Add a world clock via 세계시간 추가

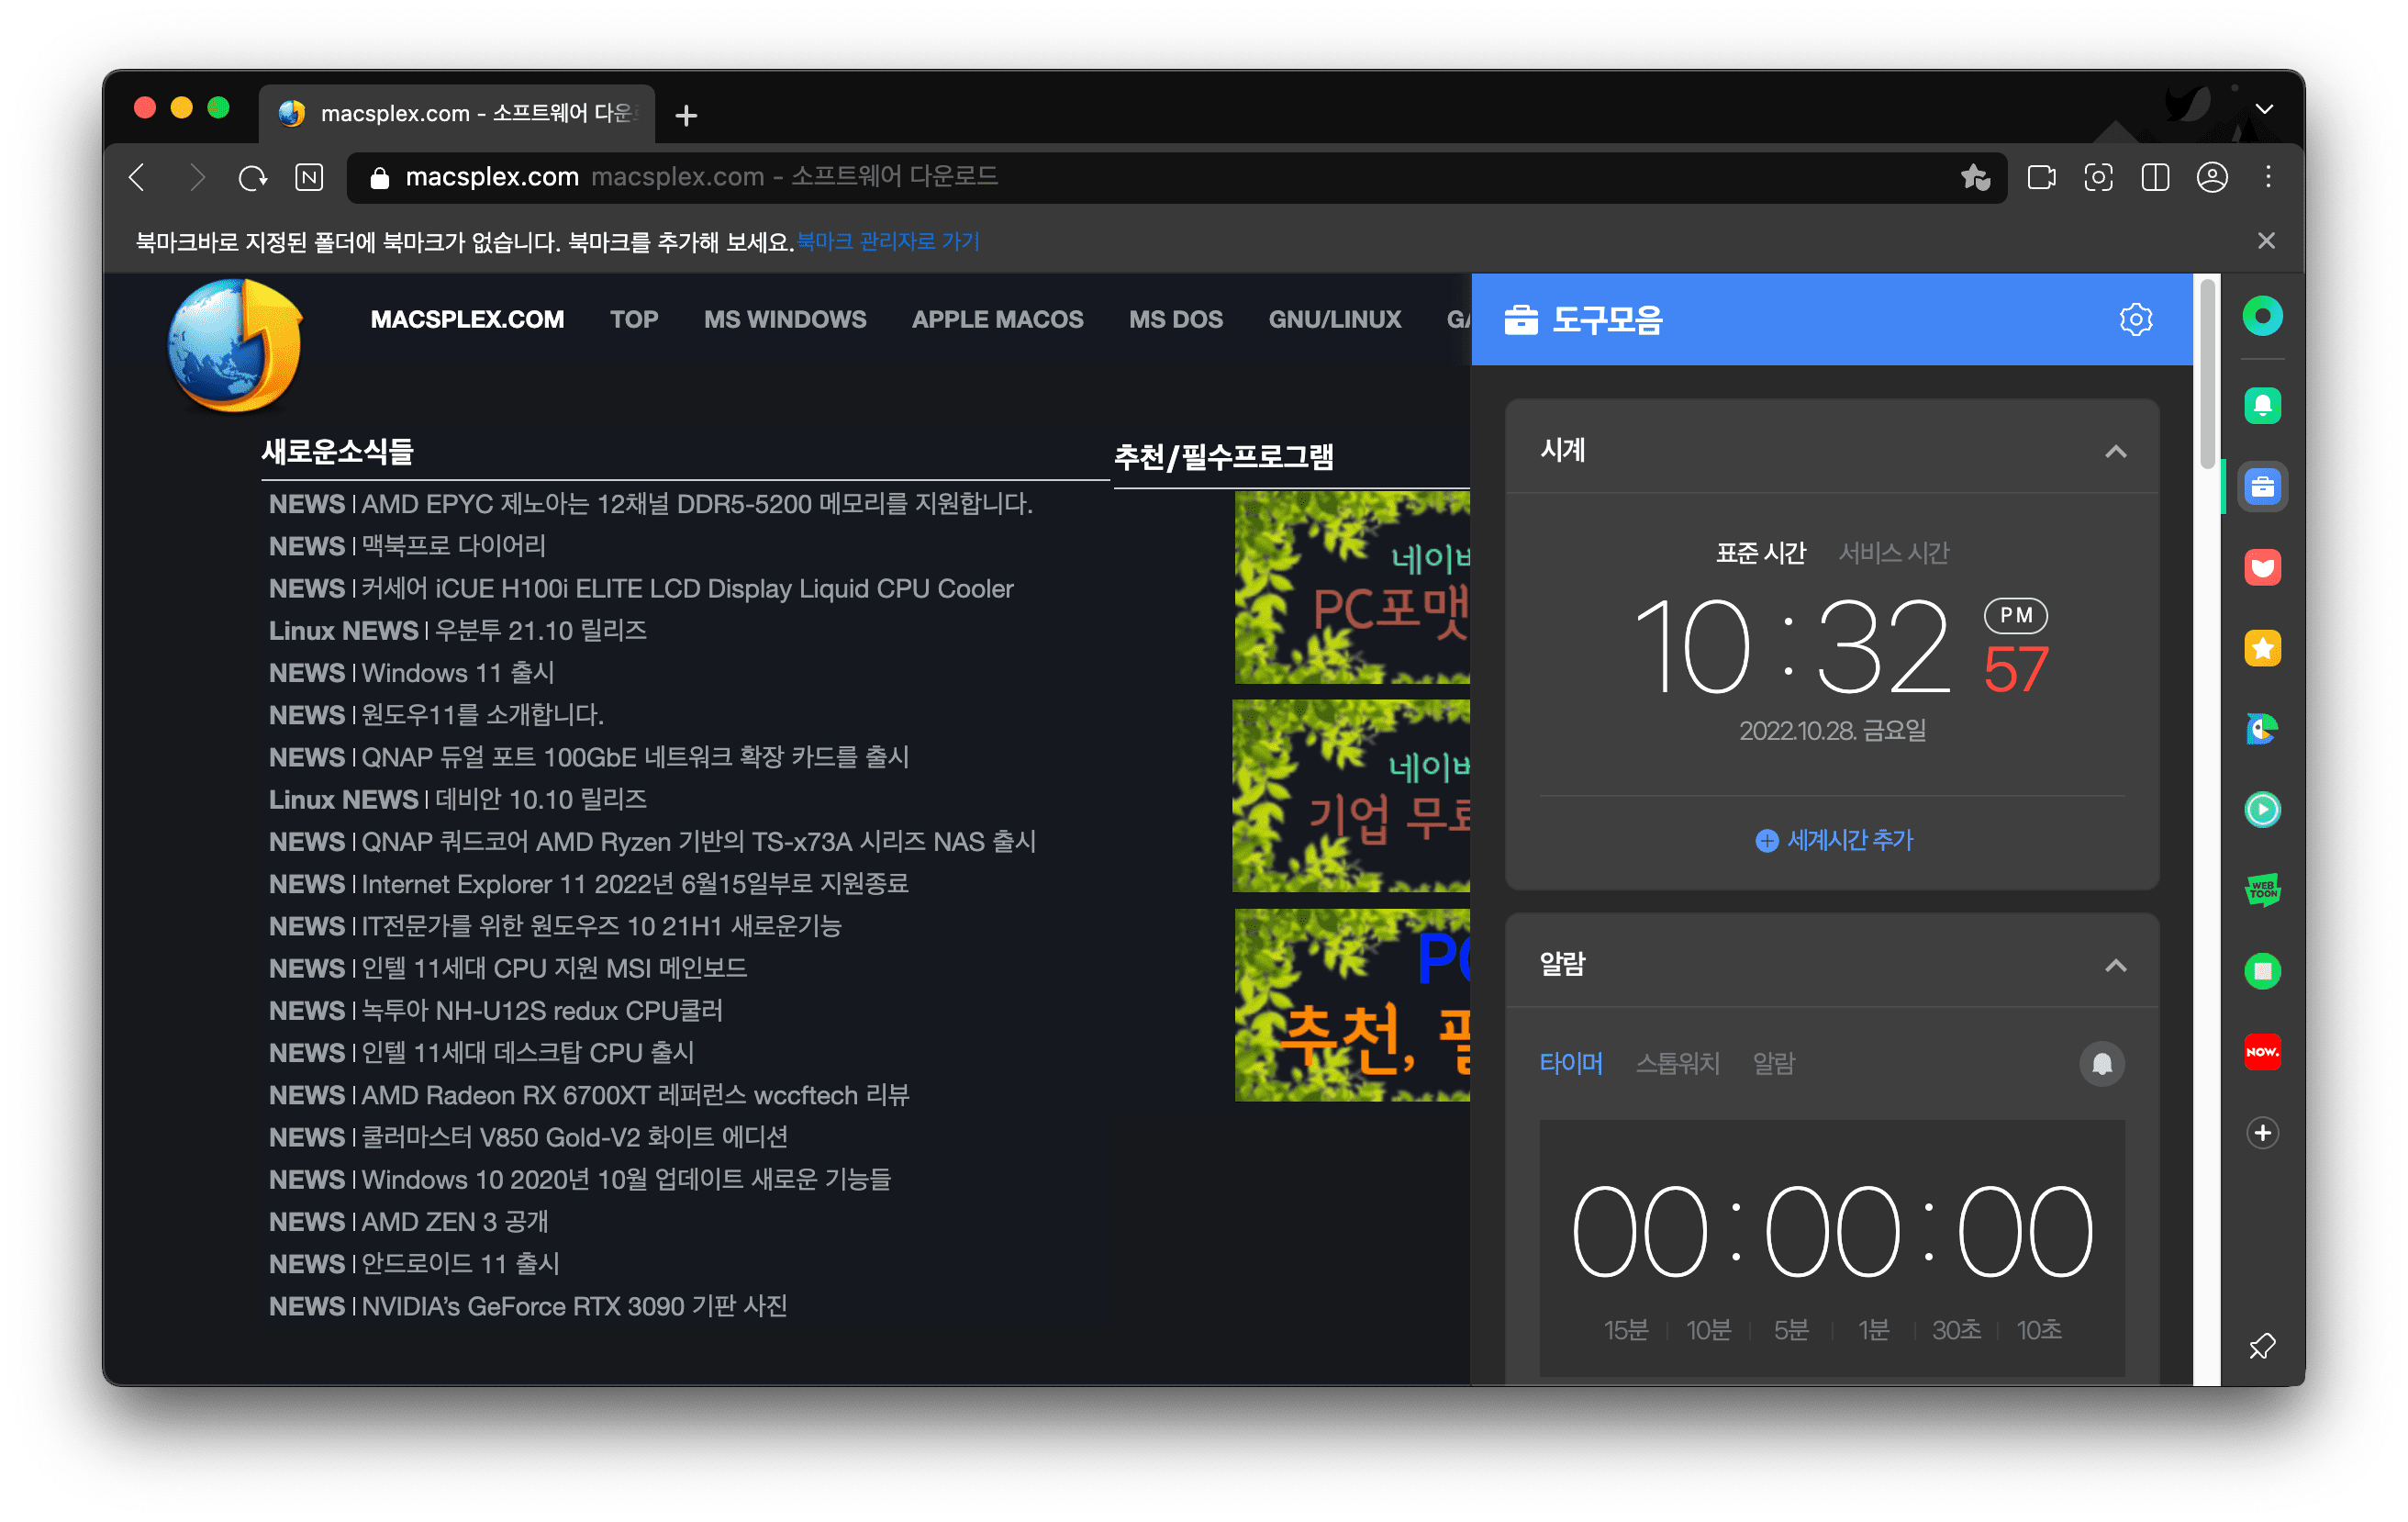tap(1834, 840)
